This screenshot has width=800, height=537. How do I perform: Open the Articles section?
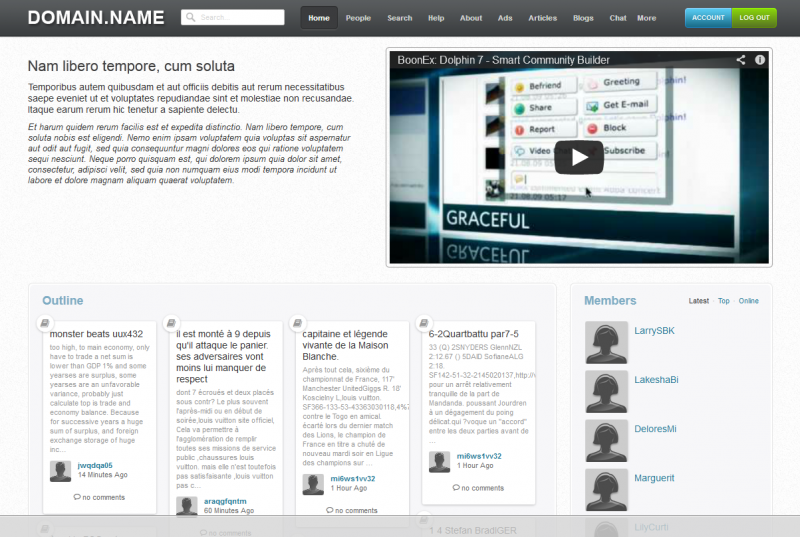pos(543,18)
